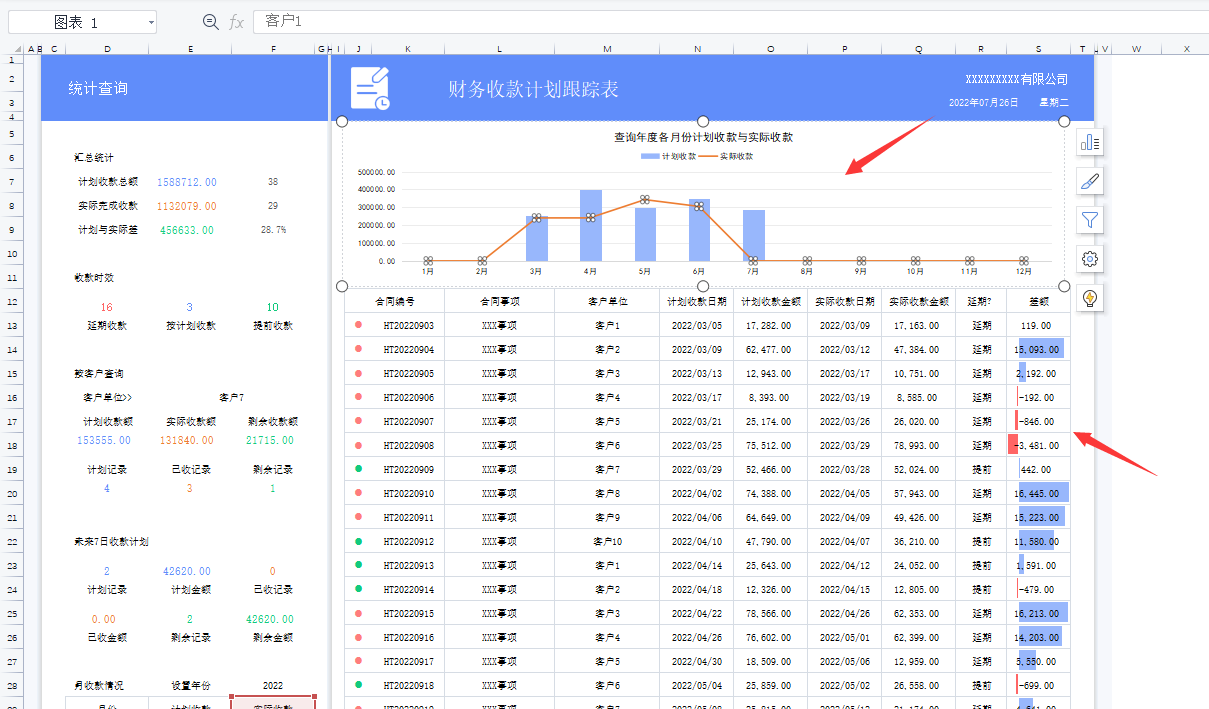1209x709 pixels.
Task: Click the 提前 status in HT20220918 row
Action: pyautogui.click(x=981, y=686)
